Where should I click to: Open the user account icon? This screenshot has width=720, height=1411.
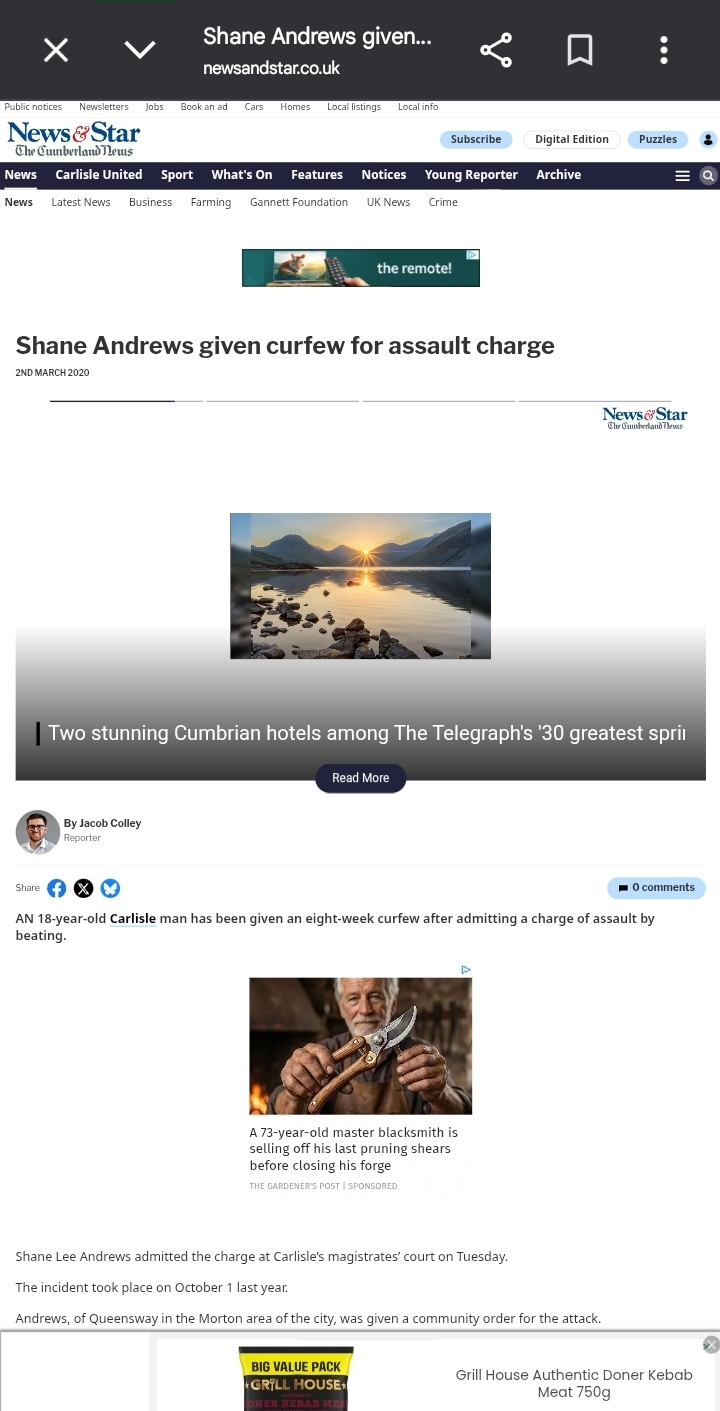(x=708, y=140)
